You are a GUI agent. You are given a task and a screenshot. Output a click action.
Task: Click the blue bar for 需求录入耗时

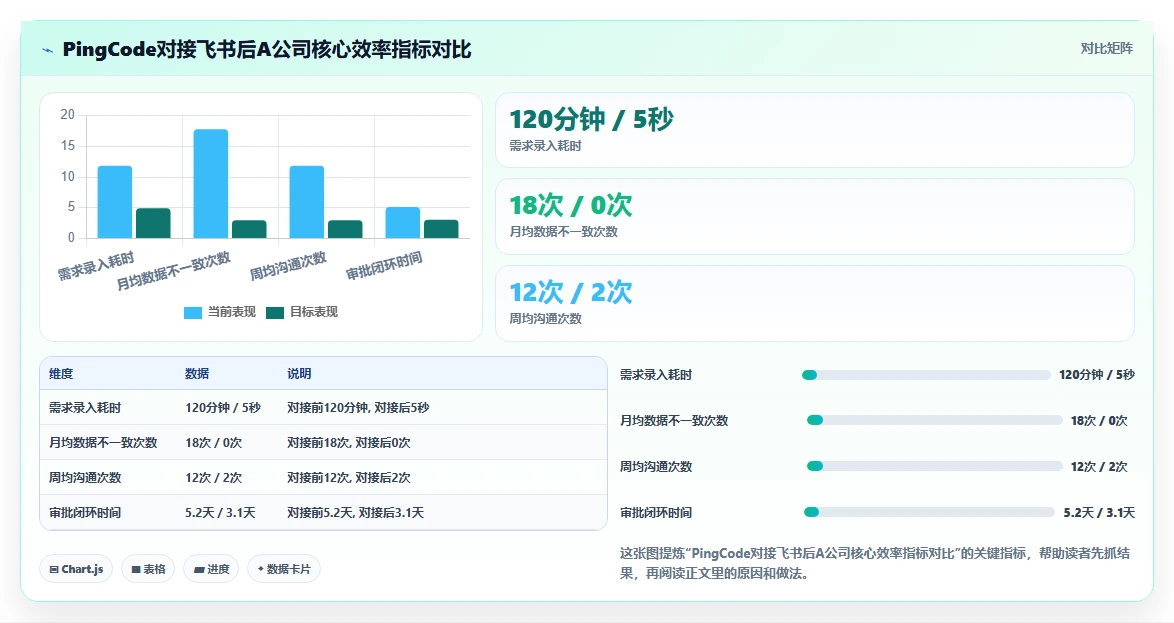[115, 202]
